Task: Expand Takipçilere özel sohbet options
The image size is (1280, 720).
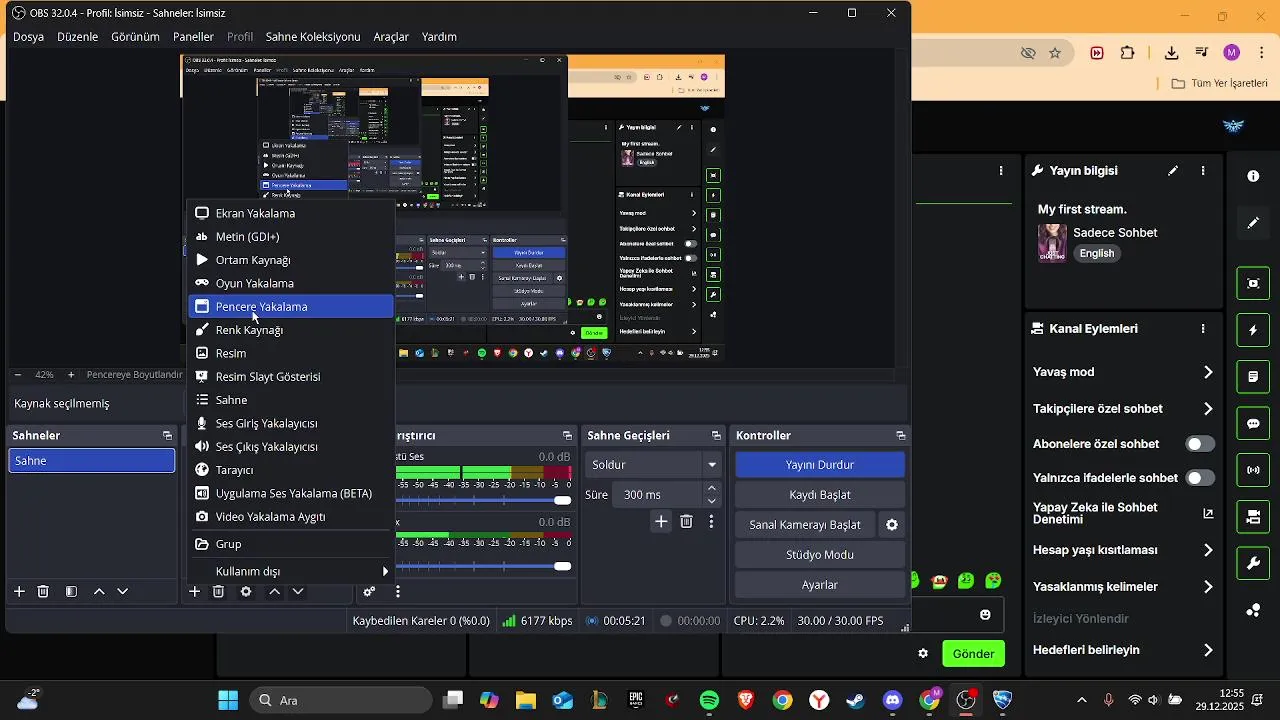Action: coord(1208,409)
